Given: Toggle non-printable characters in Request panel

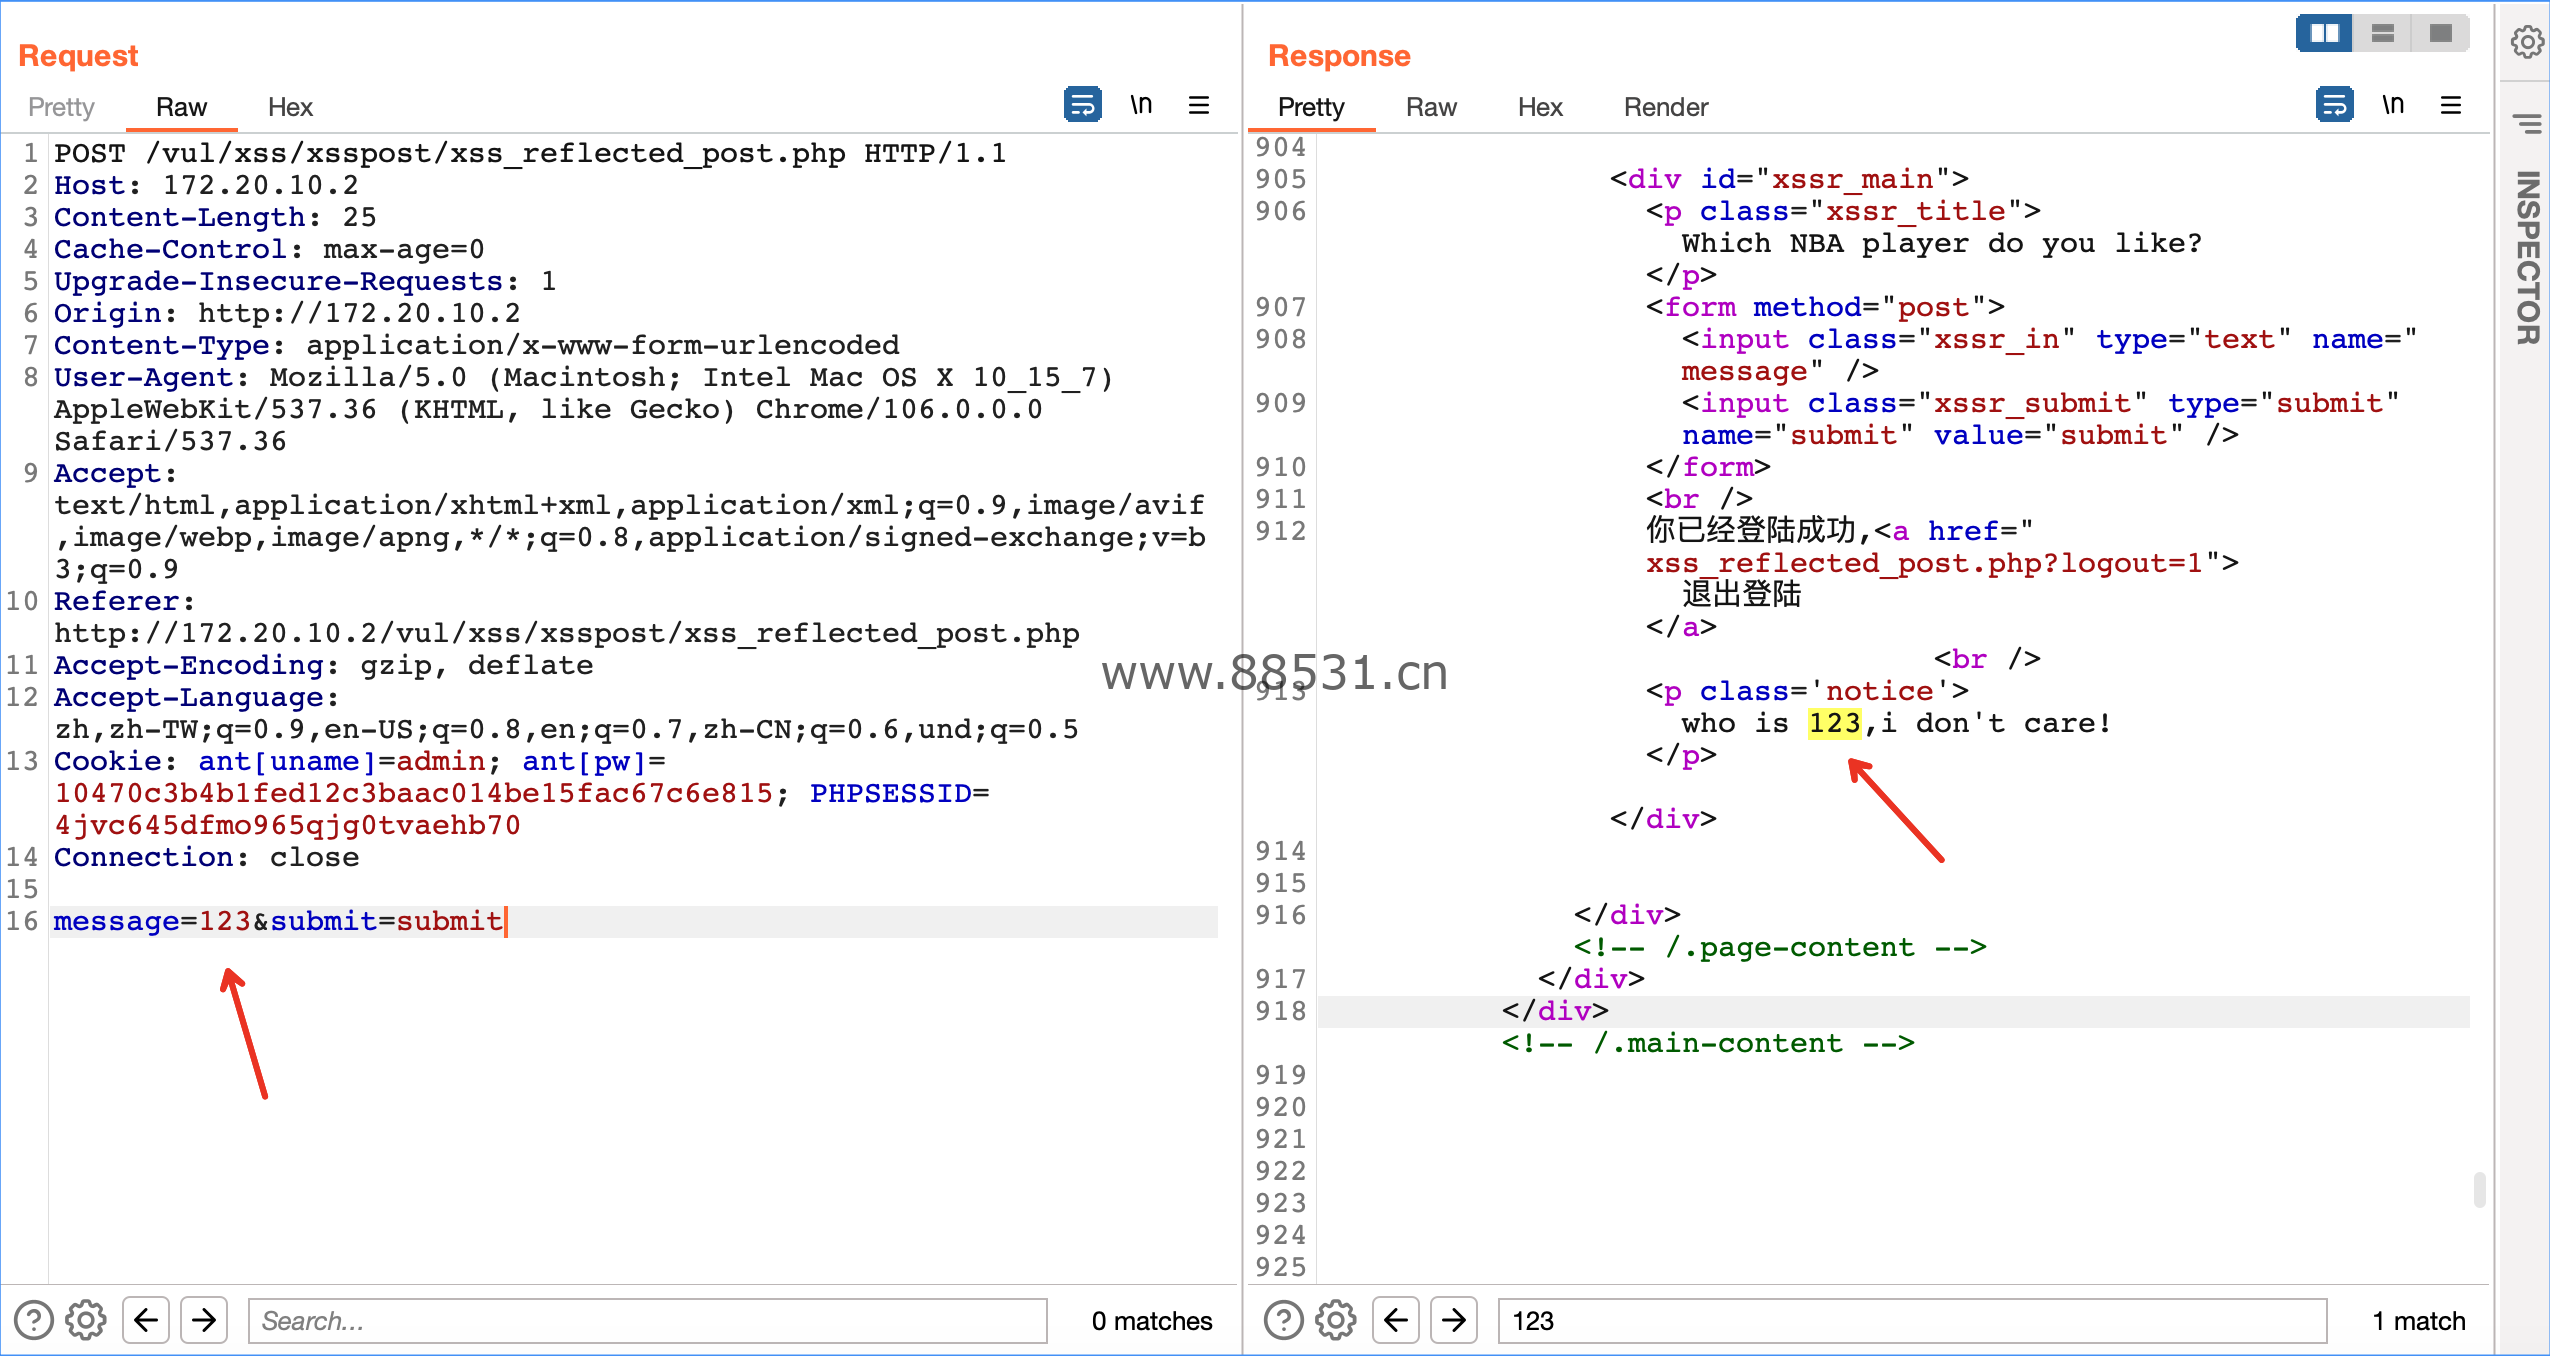Looking at the screenshot, I should [x=1141, y=105].
